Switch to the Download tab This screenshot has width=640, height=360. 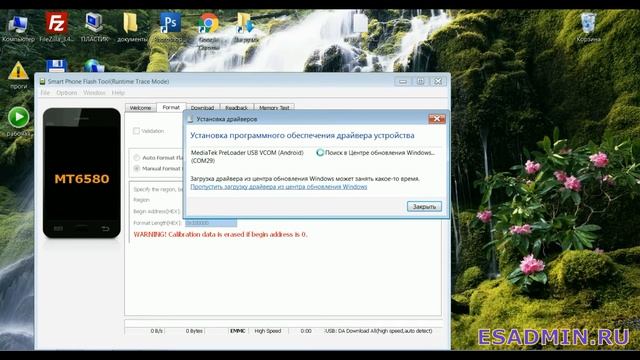click(x=202, y=108)
